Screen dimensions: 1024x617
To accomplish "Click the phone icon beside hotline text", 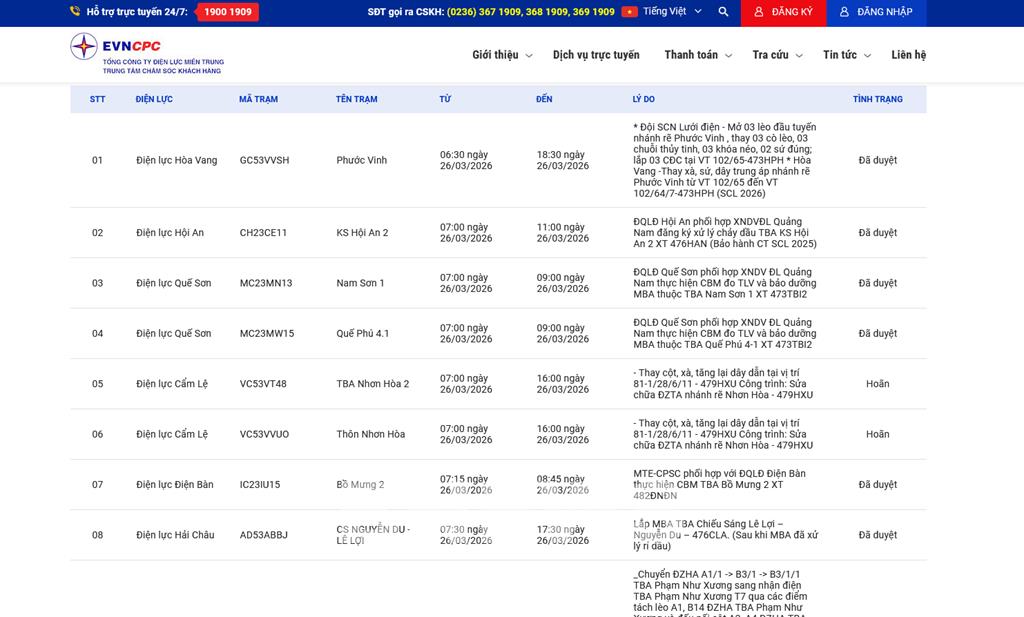I will [x=75, y=12].
